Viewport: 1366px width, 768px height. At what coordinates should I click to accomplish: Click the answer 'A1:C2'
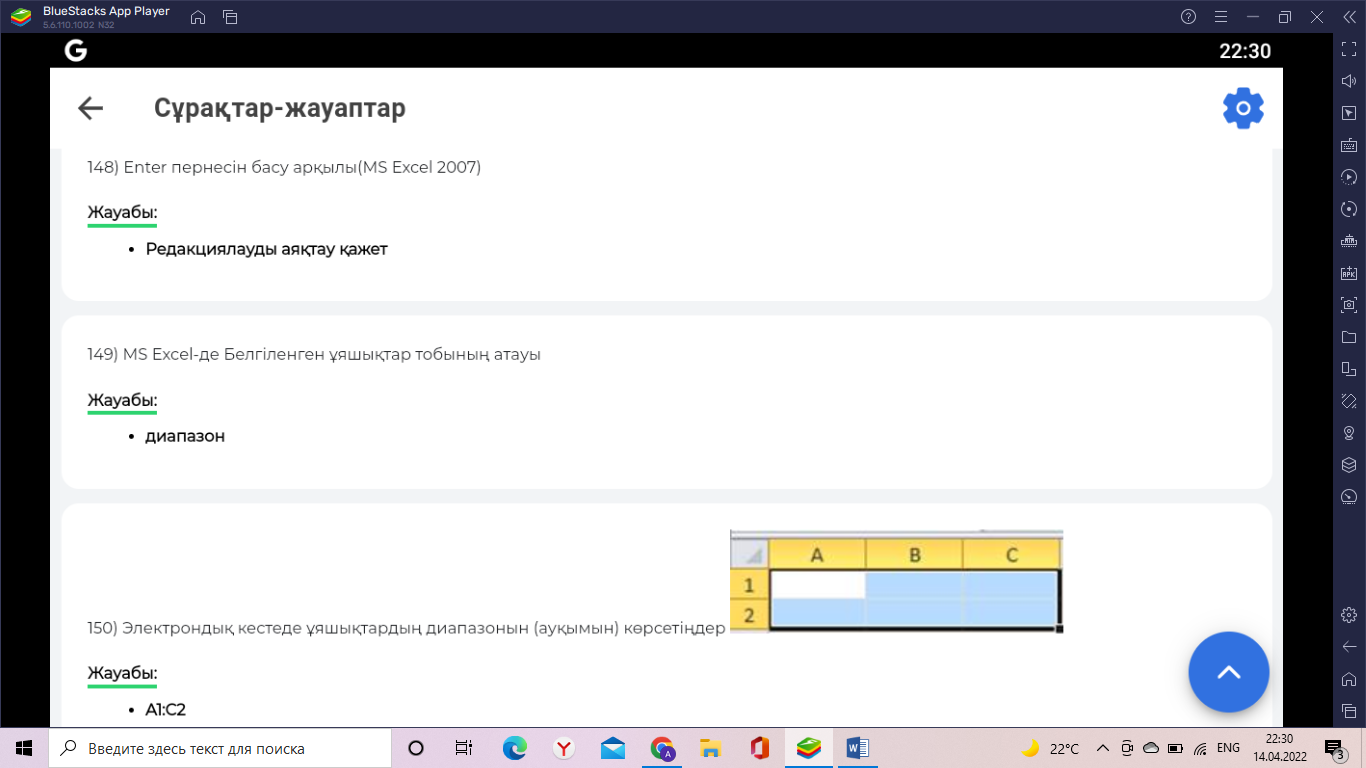[x=165, y=710]
